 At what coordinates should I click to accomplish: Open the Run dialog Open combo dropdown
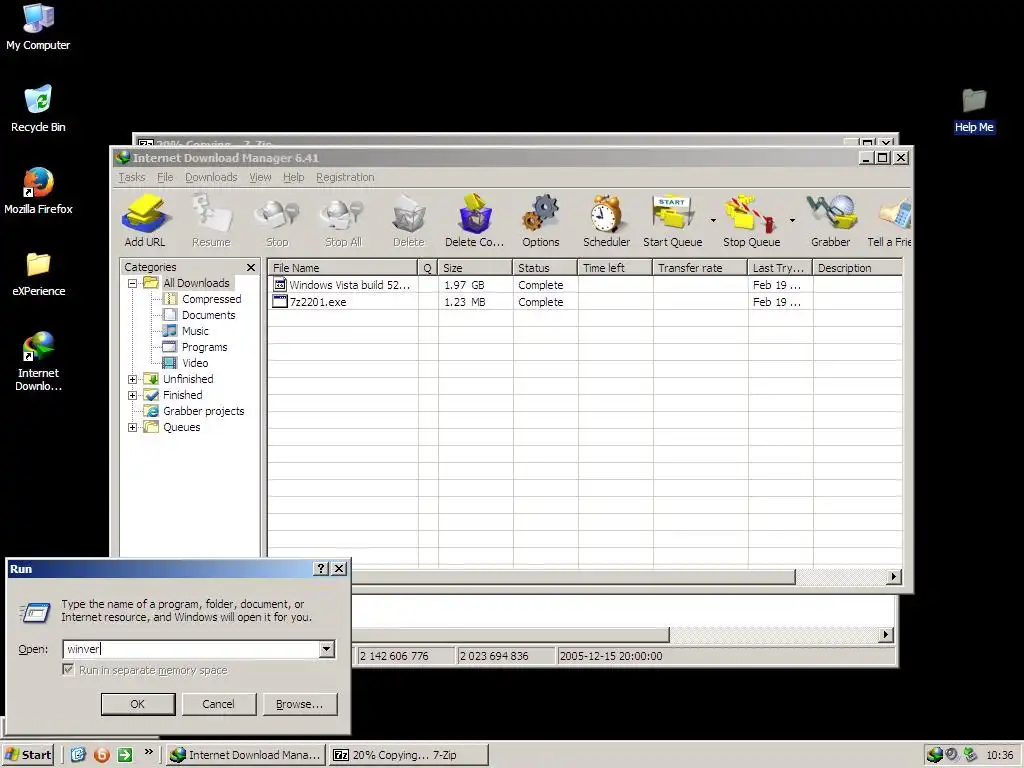[x=327, y=648]
